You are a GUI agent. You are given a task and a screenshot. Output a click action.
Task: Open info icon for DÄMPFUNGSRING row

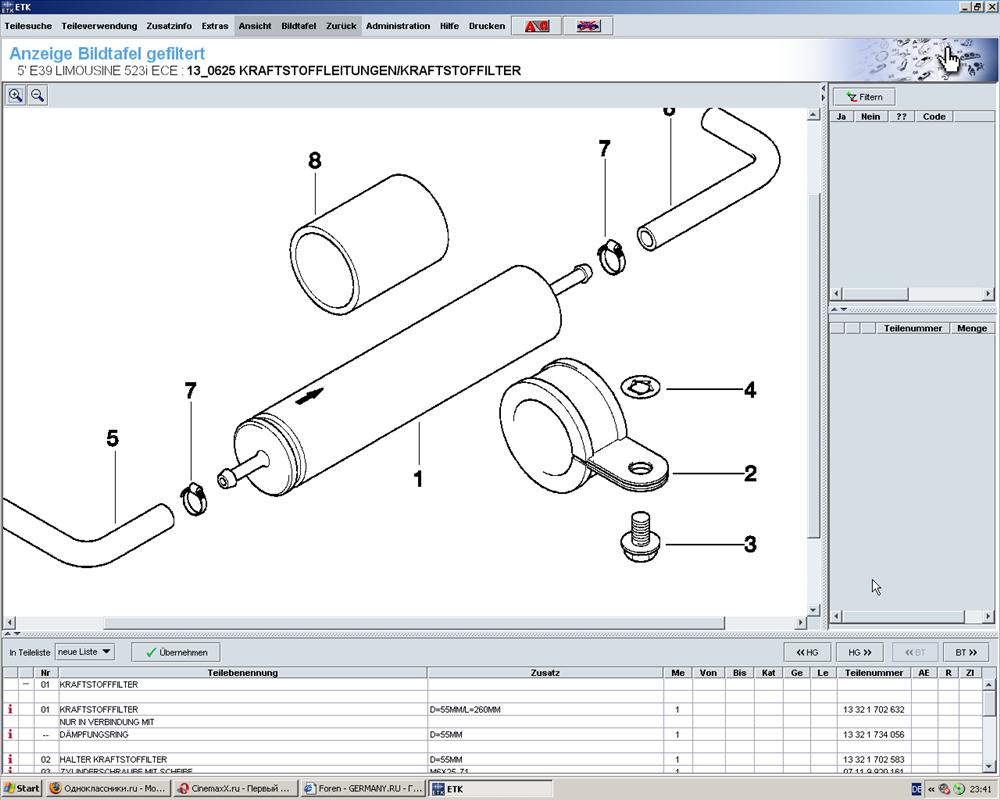[x=10, y=734]
